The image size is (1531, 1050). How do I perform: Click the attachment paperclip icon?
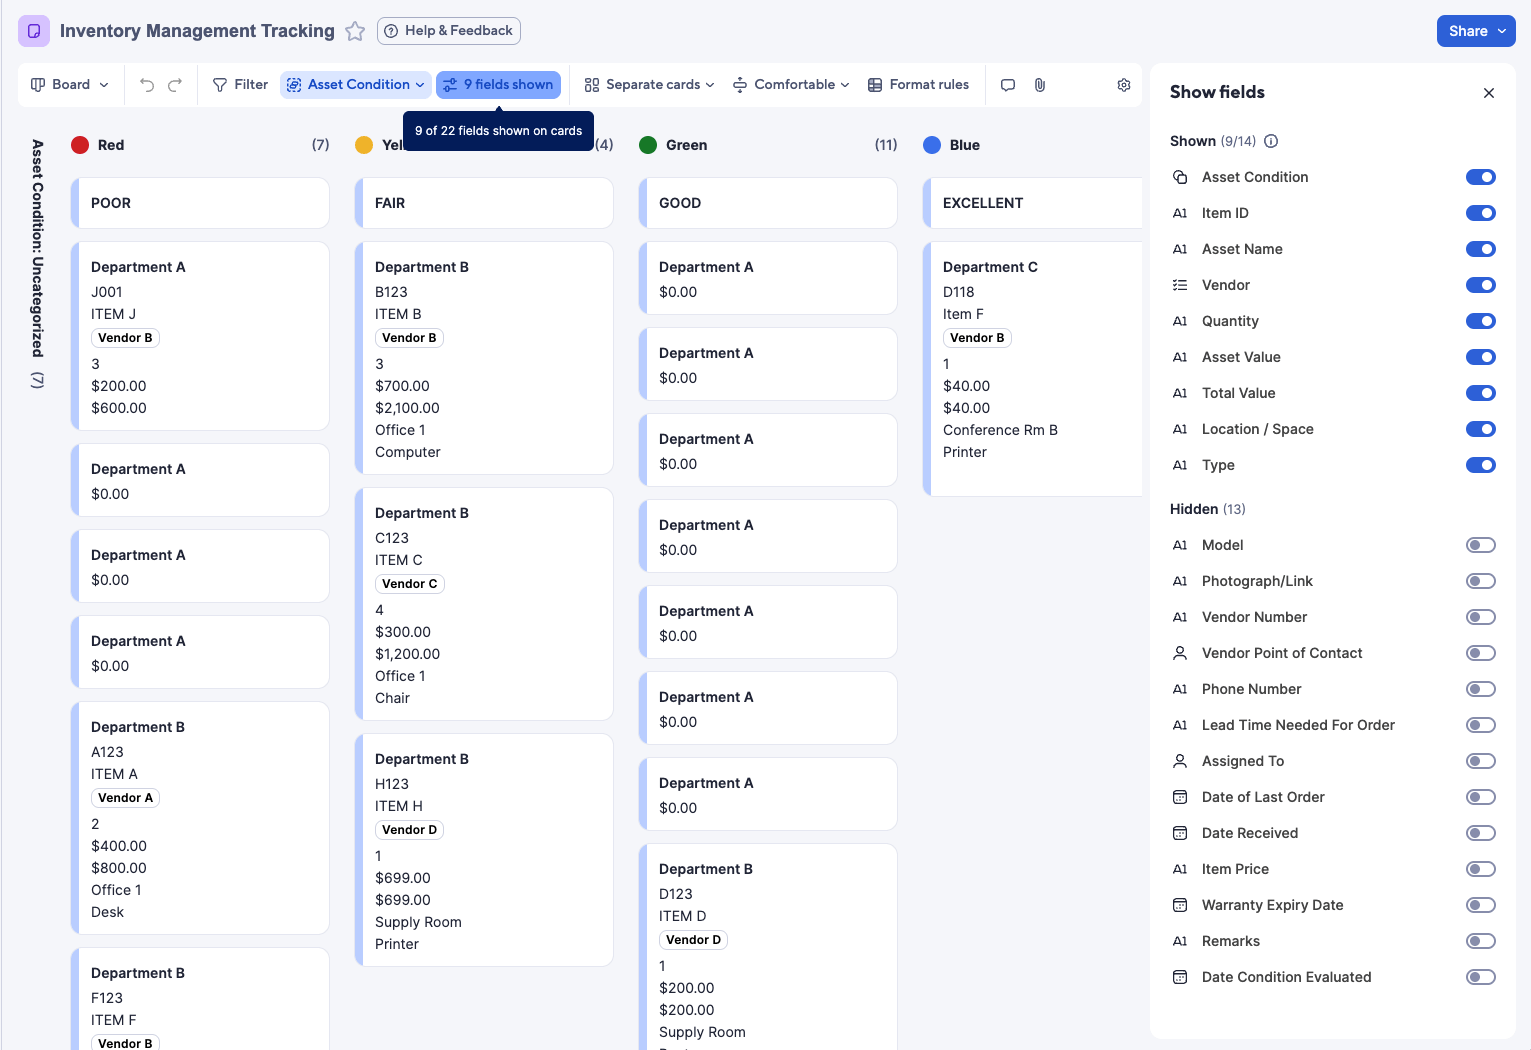[1040, 84]
